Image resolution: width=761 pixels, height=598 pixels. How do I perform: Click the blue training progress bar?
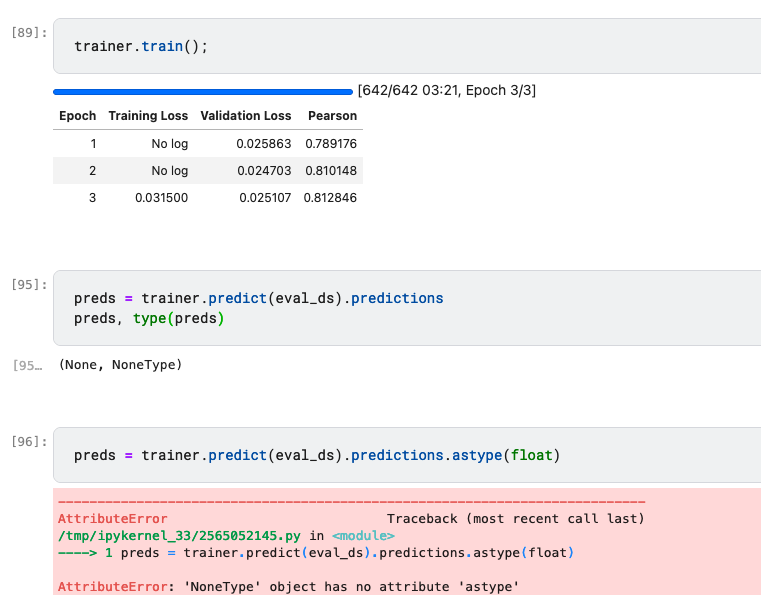(203, 91)
